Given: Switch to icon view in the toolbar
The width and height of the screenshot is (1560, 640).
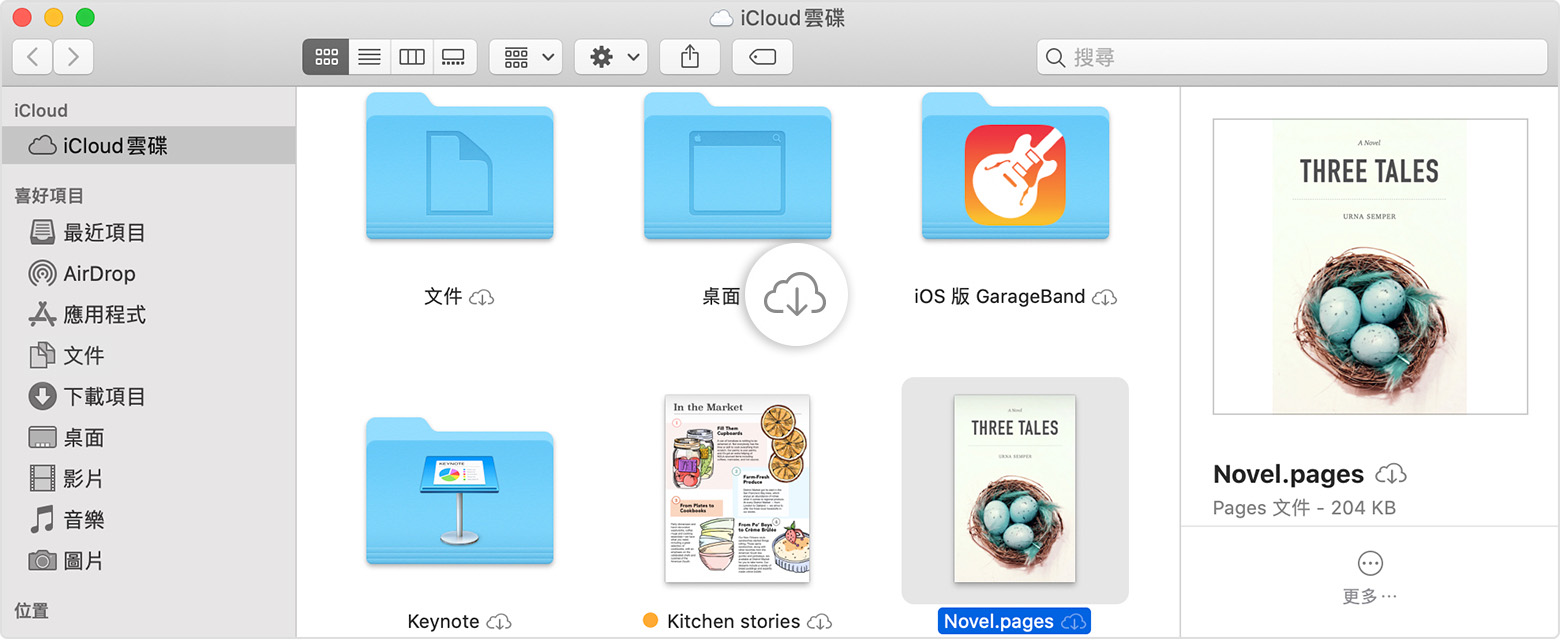Looking at the screenshot, I should click(325, 56).
